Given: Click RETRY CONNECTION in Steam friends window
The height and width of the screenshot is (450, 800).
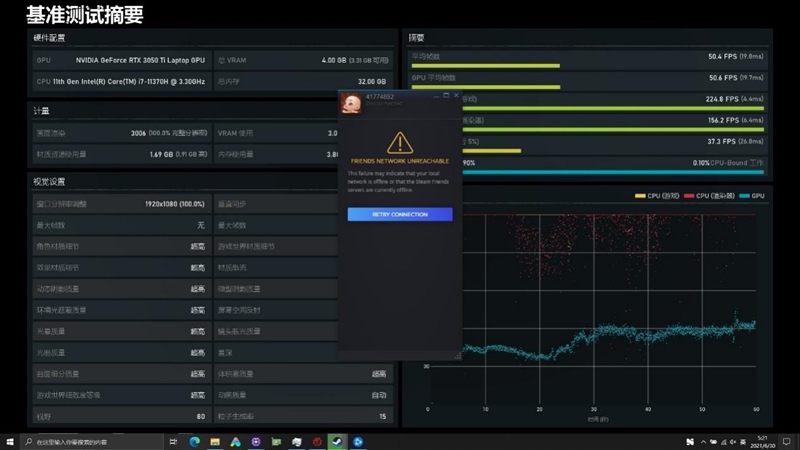Looking at the screenshot, I should click(x=400, y=214).
